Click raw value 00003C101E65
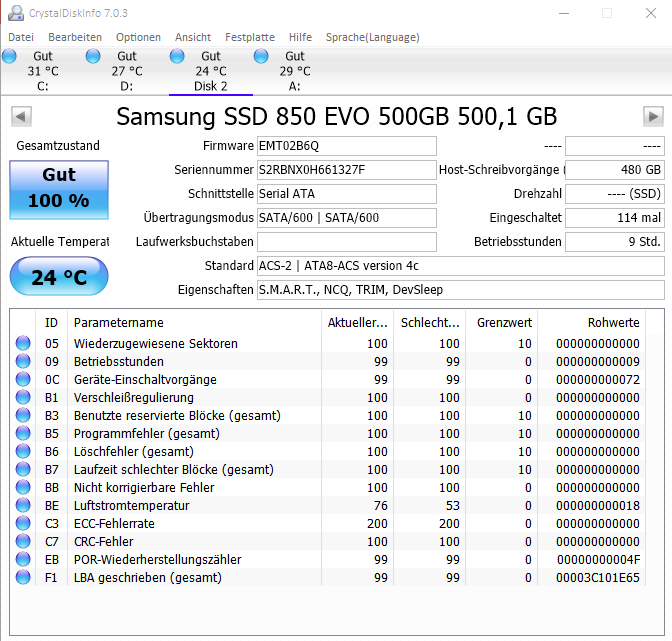The width and height of the screenshot is (672, 641). [598, 578]
